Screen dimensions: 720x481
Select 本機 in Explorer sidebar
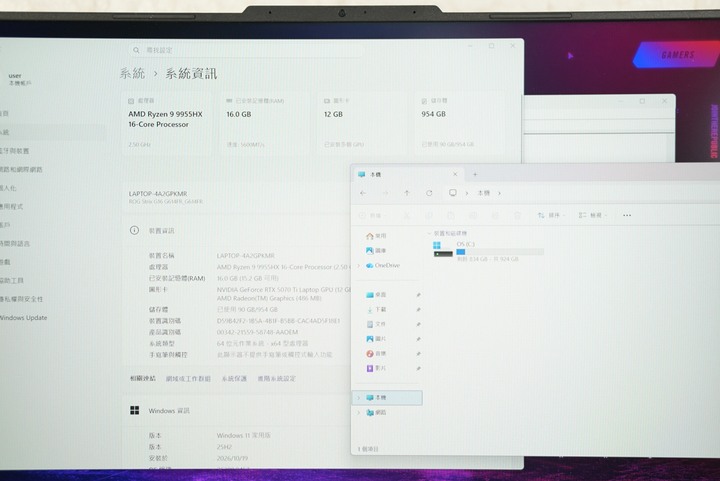coord(388,398)
